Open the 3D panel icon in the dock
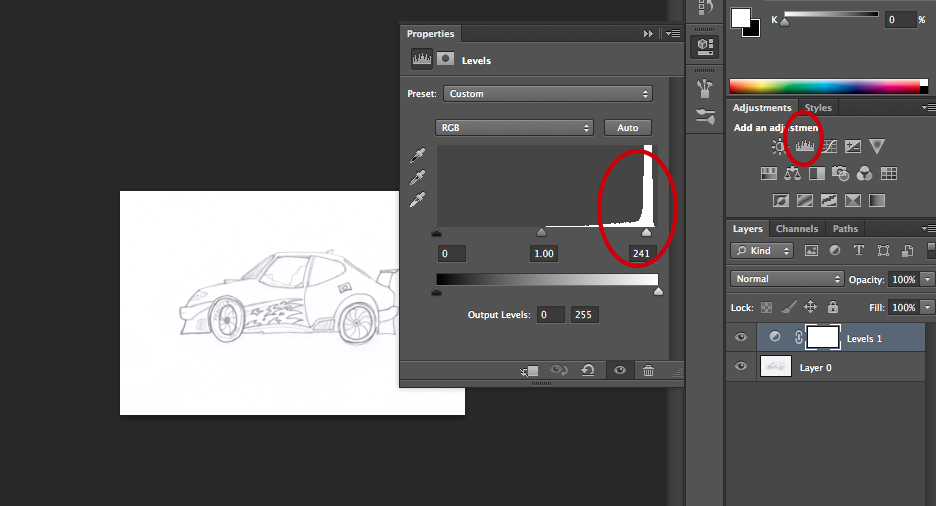 705,46
